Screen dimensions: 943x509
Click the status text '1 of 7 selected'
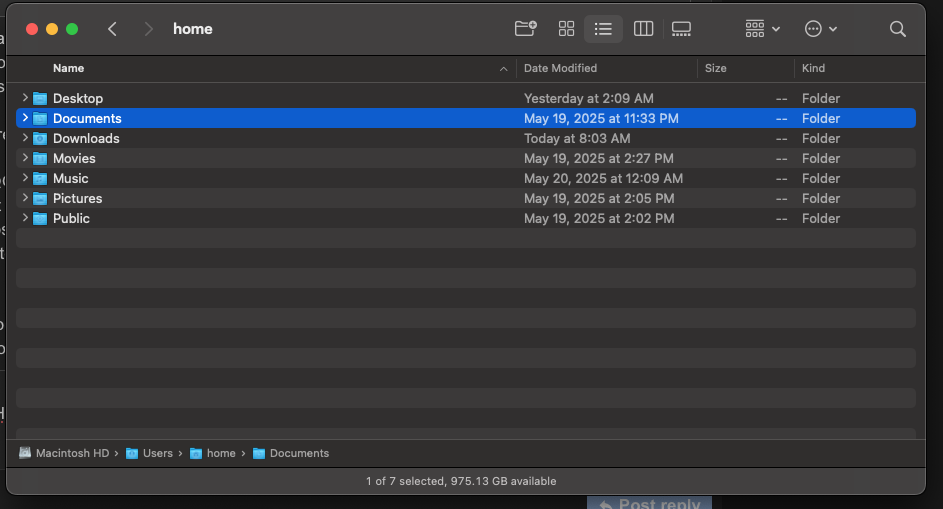click(405, 481)
